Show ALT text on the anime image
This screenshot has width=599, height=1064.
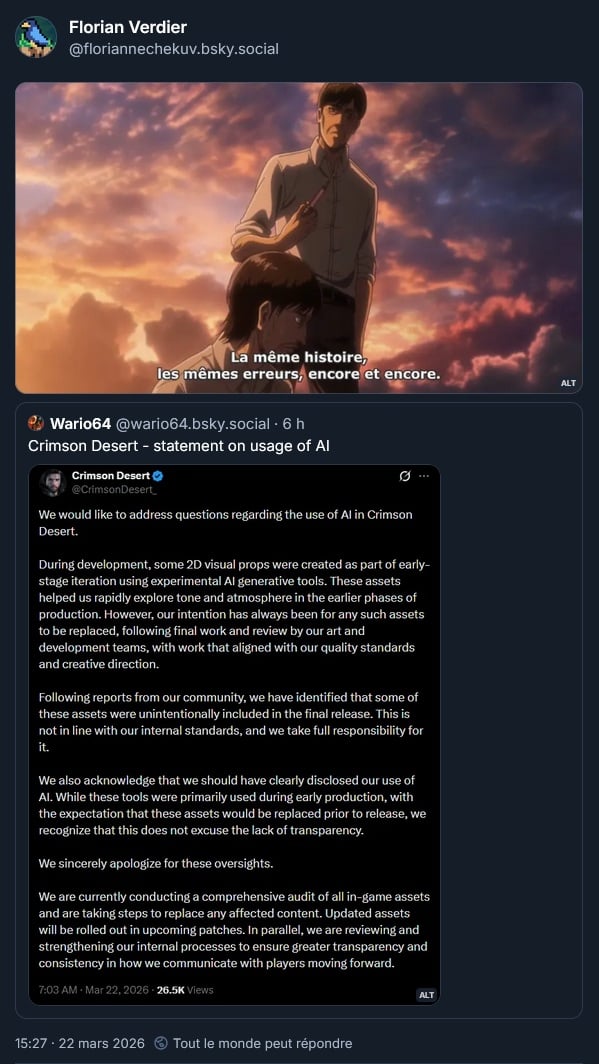(x=568, y=383)
